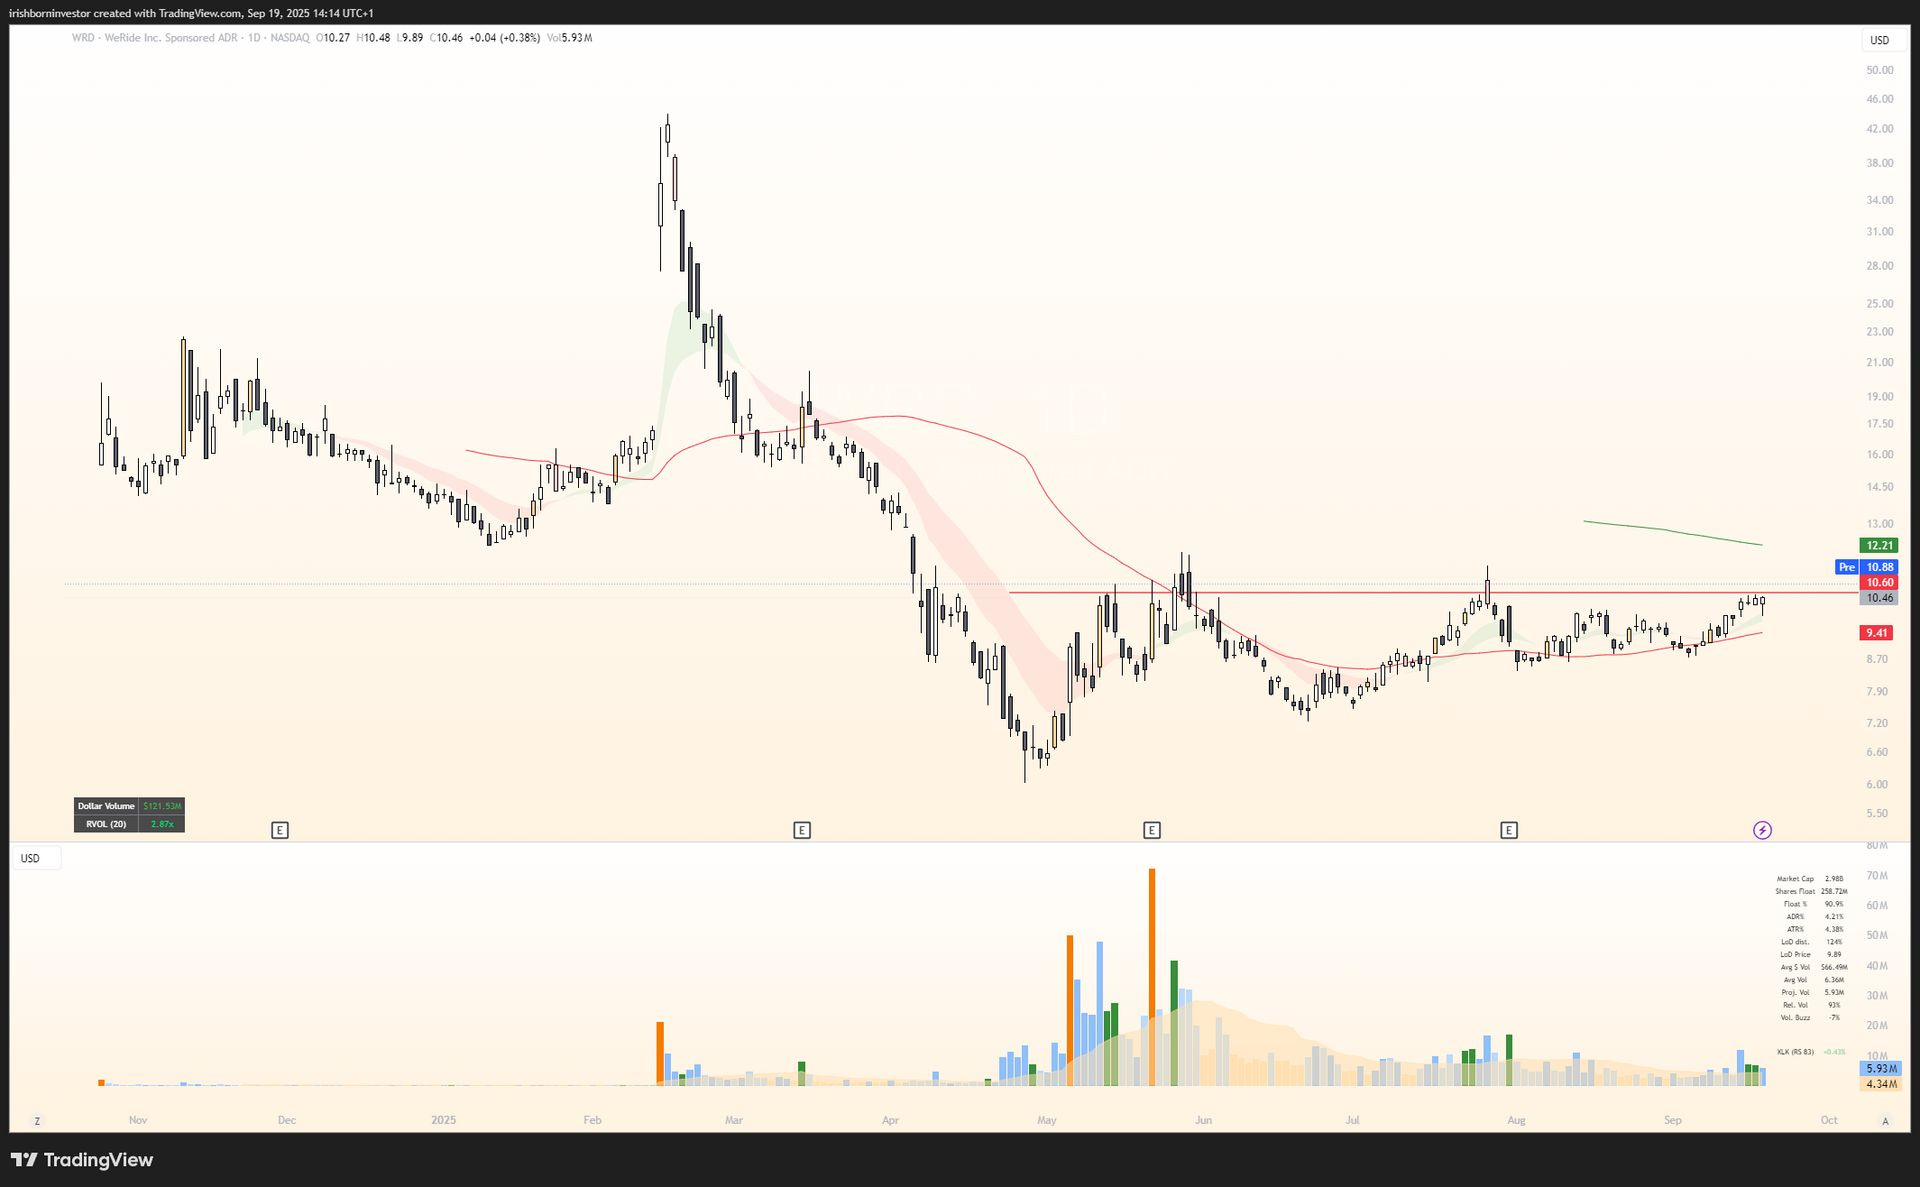The width and height of the screenshot is (1920, 1187).
Task: Click the Vol. Buzz -7% stat row
Action: (x=1811, y=1017)
